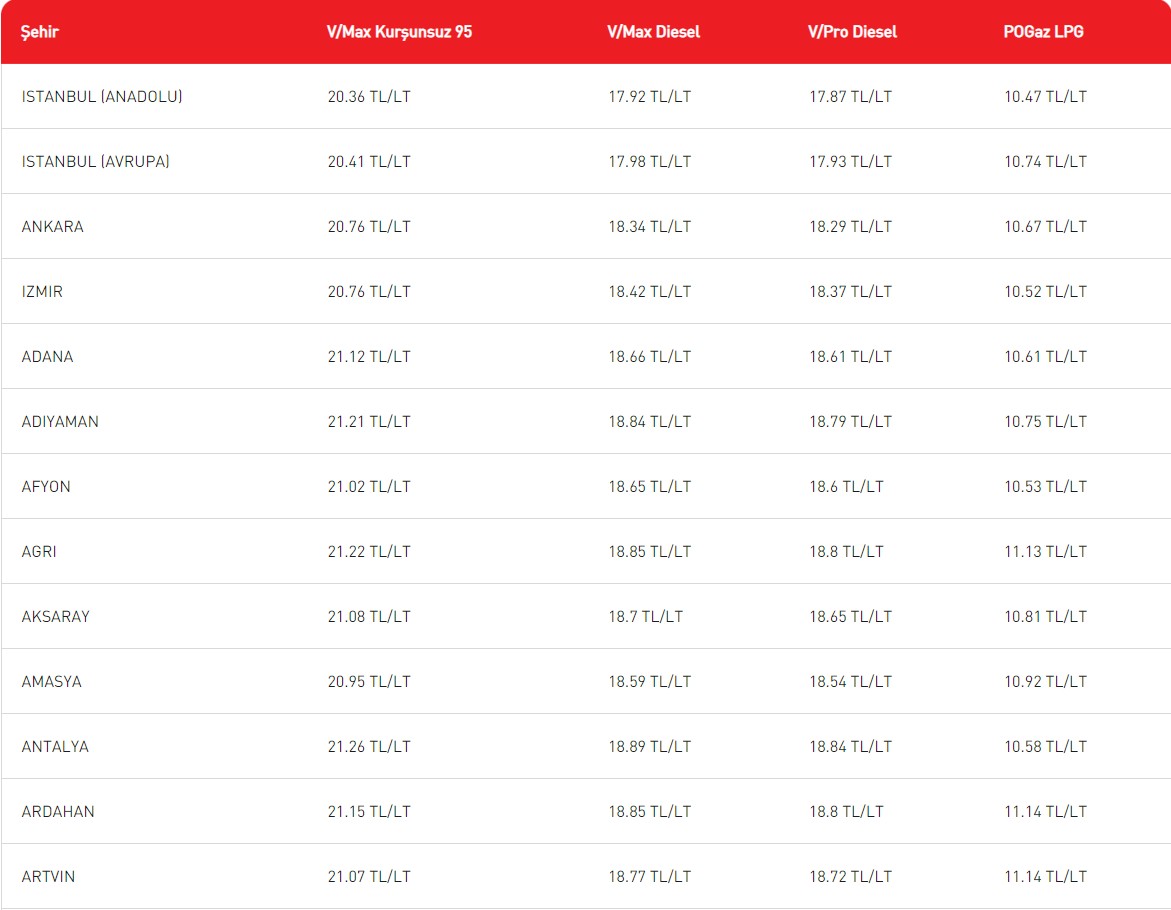Select AGRI's LPG price 11.13
Screen dimensions: 1171x910
1045,552
